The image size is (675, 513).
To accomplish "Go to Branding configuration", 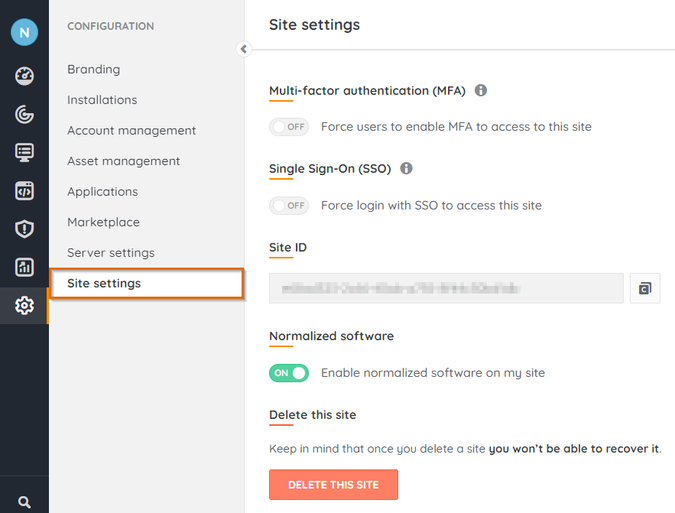I will (94, 69).
